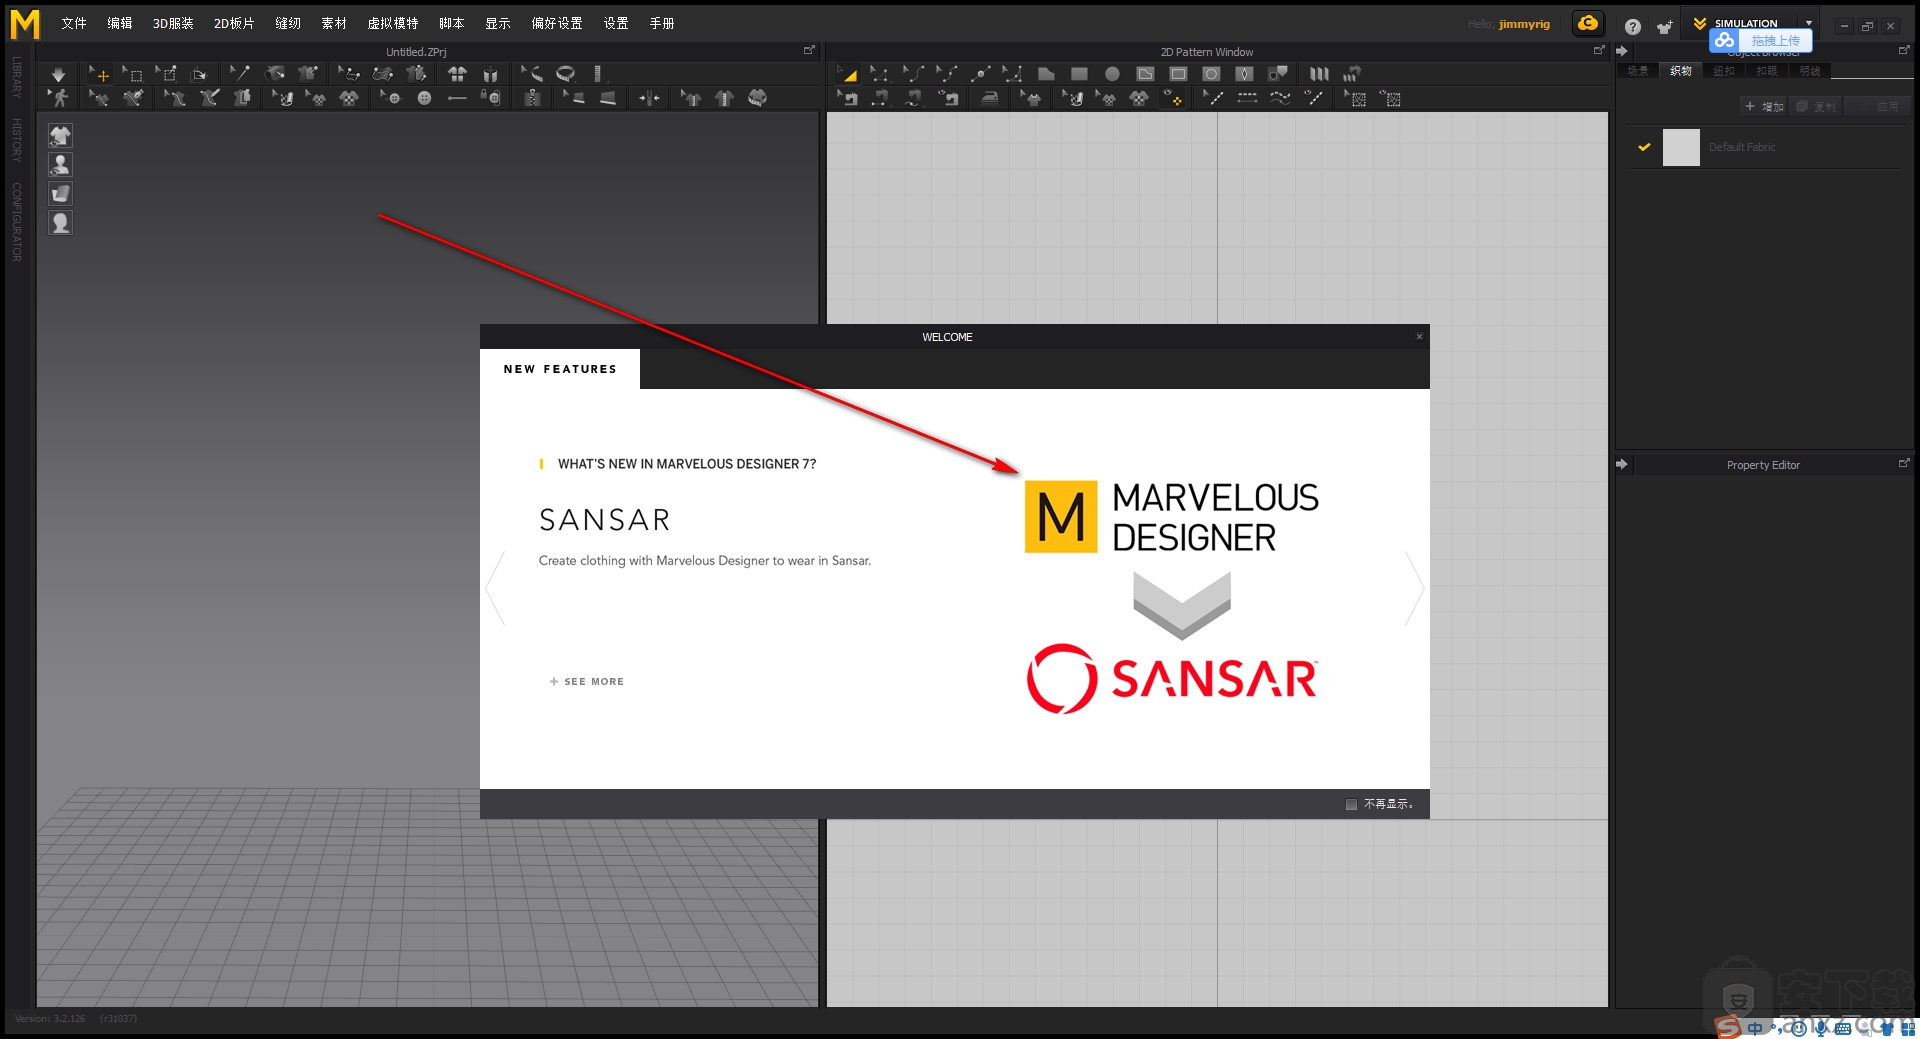1920x1039 pixels.
Task: Click the Steam iron tool icon
Action: tap(989, 98)
